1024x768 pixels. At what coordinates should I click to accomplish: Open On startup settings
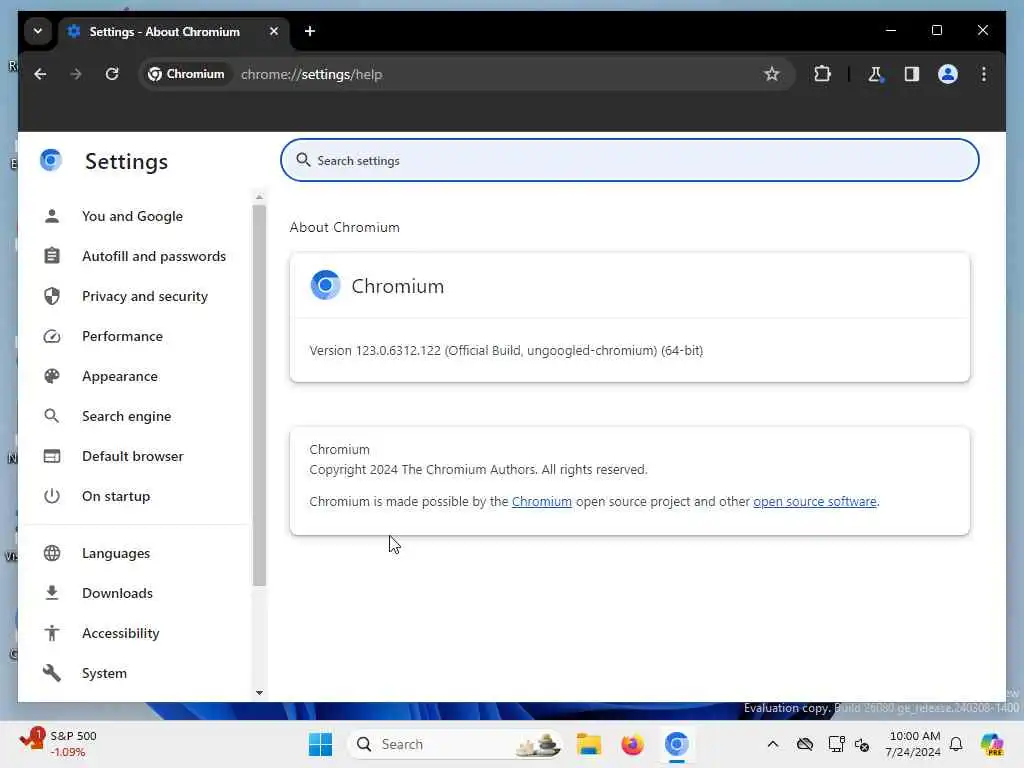(116, 496)
